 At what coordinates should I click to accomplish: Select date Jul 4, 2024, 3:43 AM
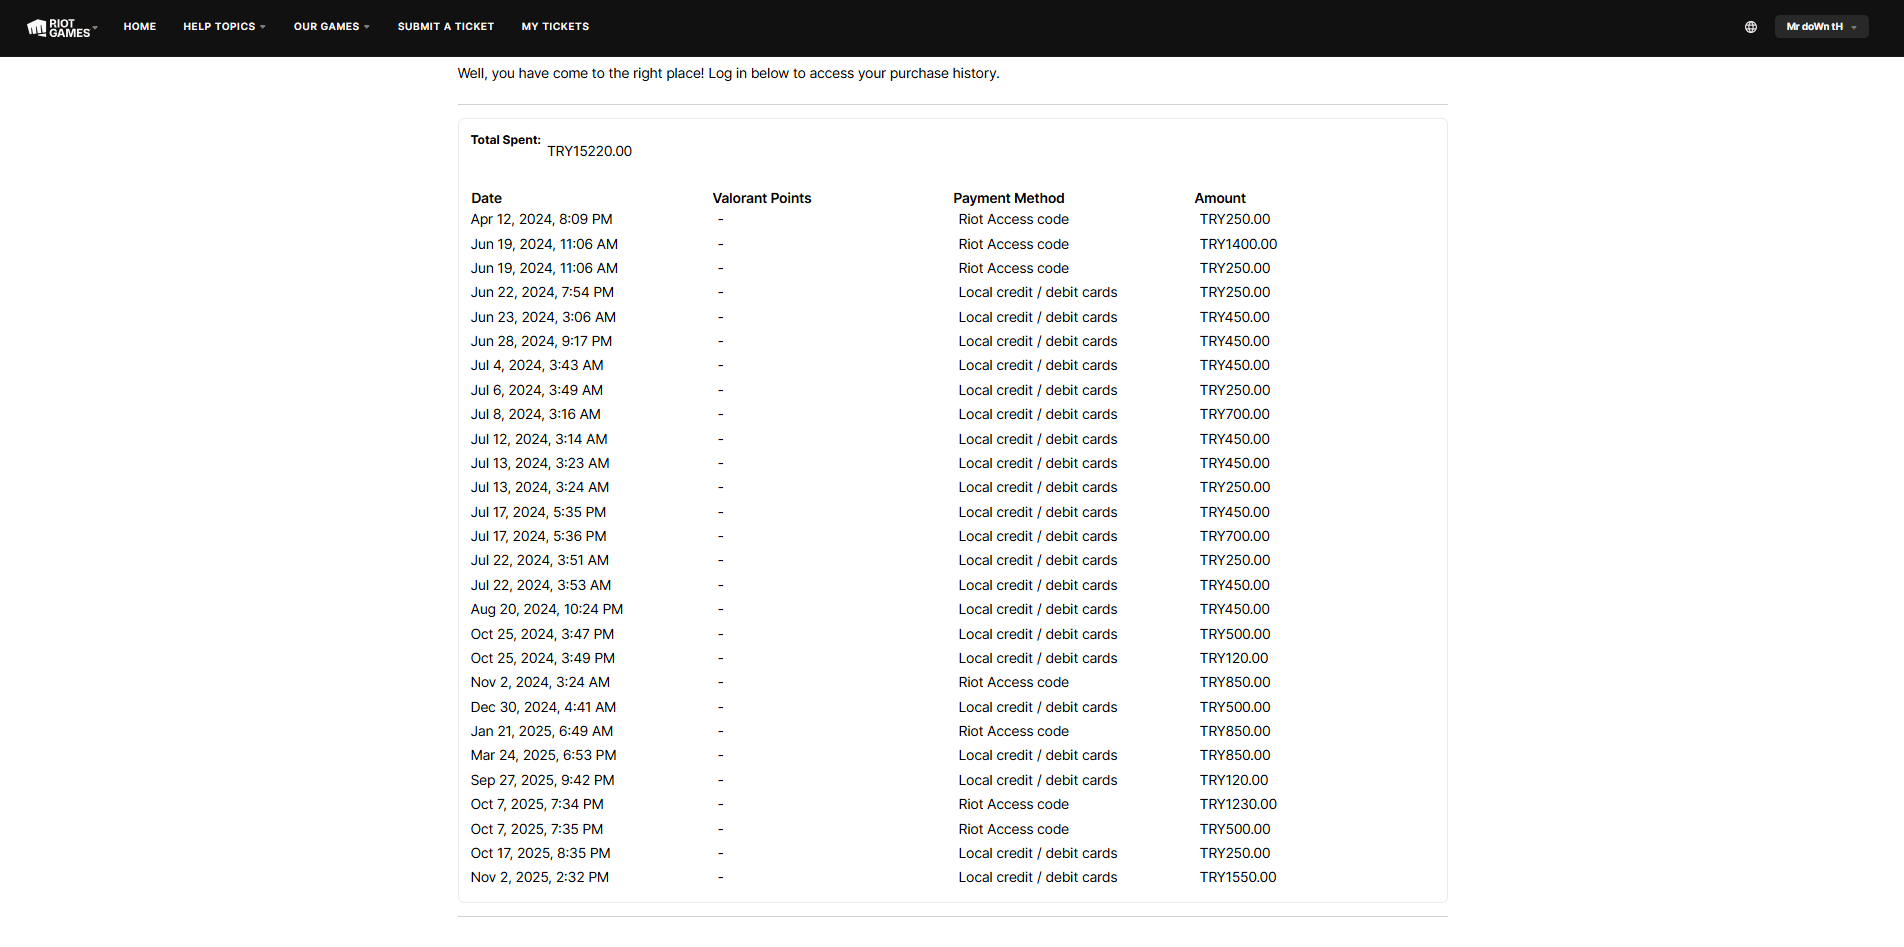click(537, 365)
